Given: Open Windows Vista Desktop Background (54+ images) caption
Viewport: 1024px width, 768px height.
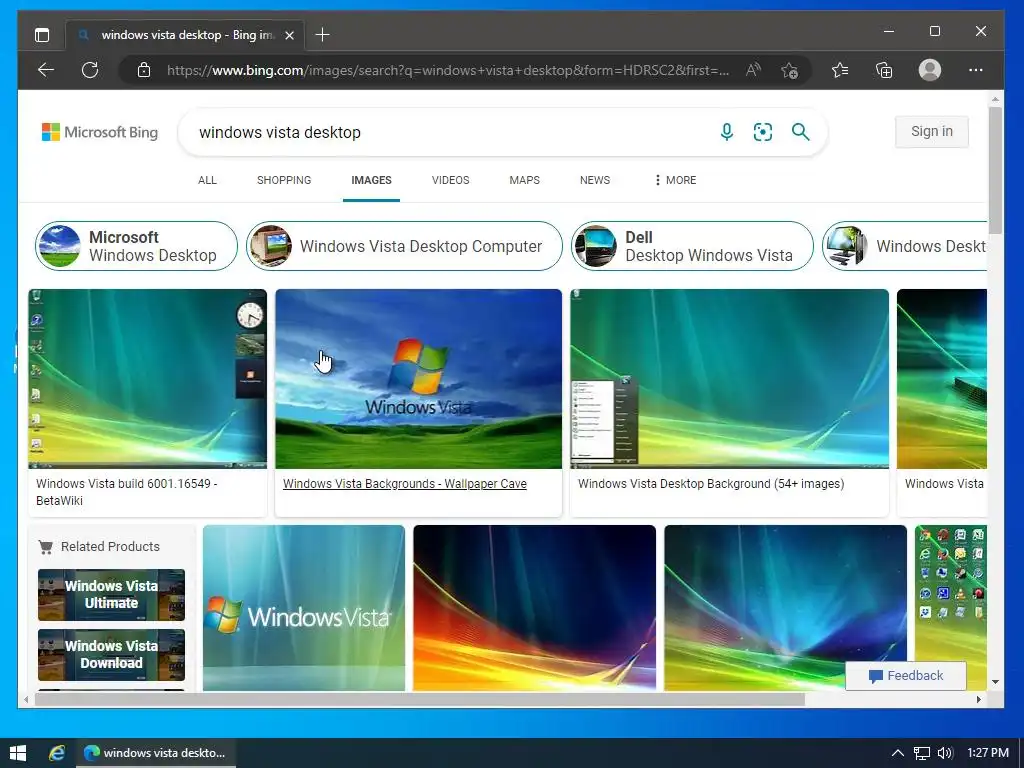Looking at the screenshot, I should [711, 484].
